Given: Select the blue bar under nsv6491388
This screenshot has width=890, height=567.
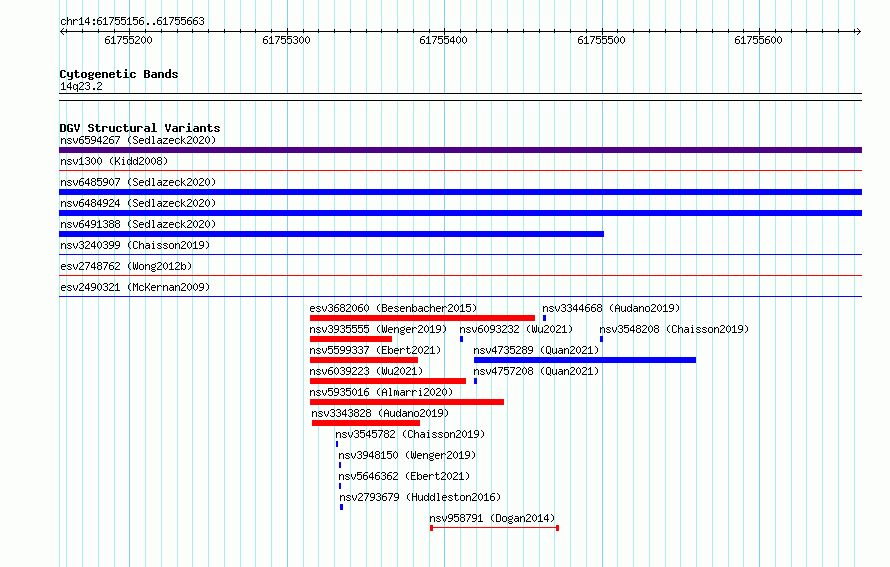Looking at the screenshot, I should pos(331,234).
